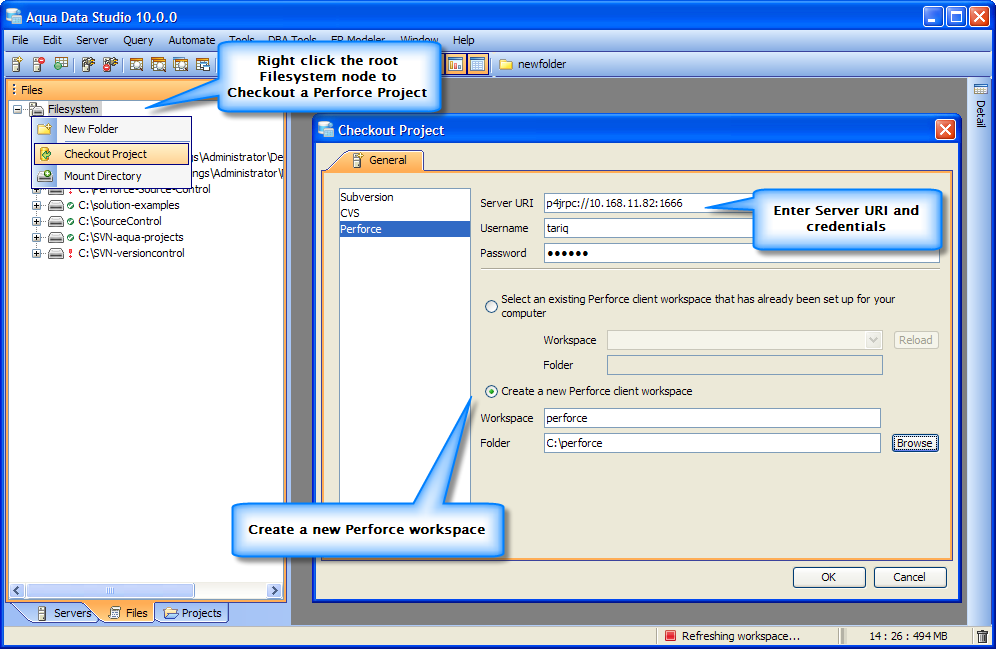This screenshot has height=649, width=996.
Task: Select existing Perforce client workspace option
Action: [491, 306]
